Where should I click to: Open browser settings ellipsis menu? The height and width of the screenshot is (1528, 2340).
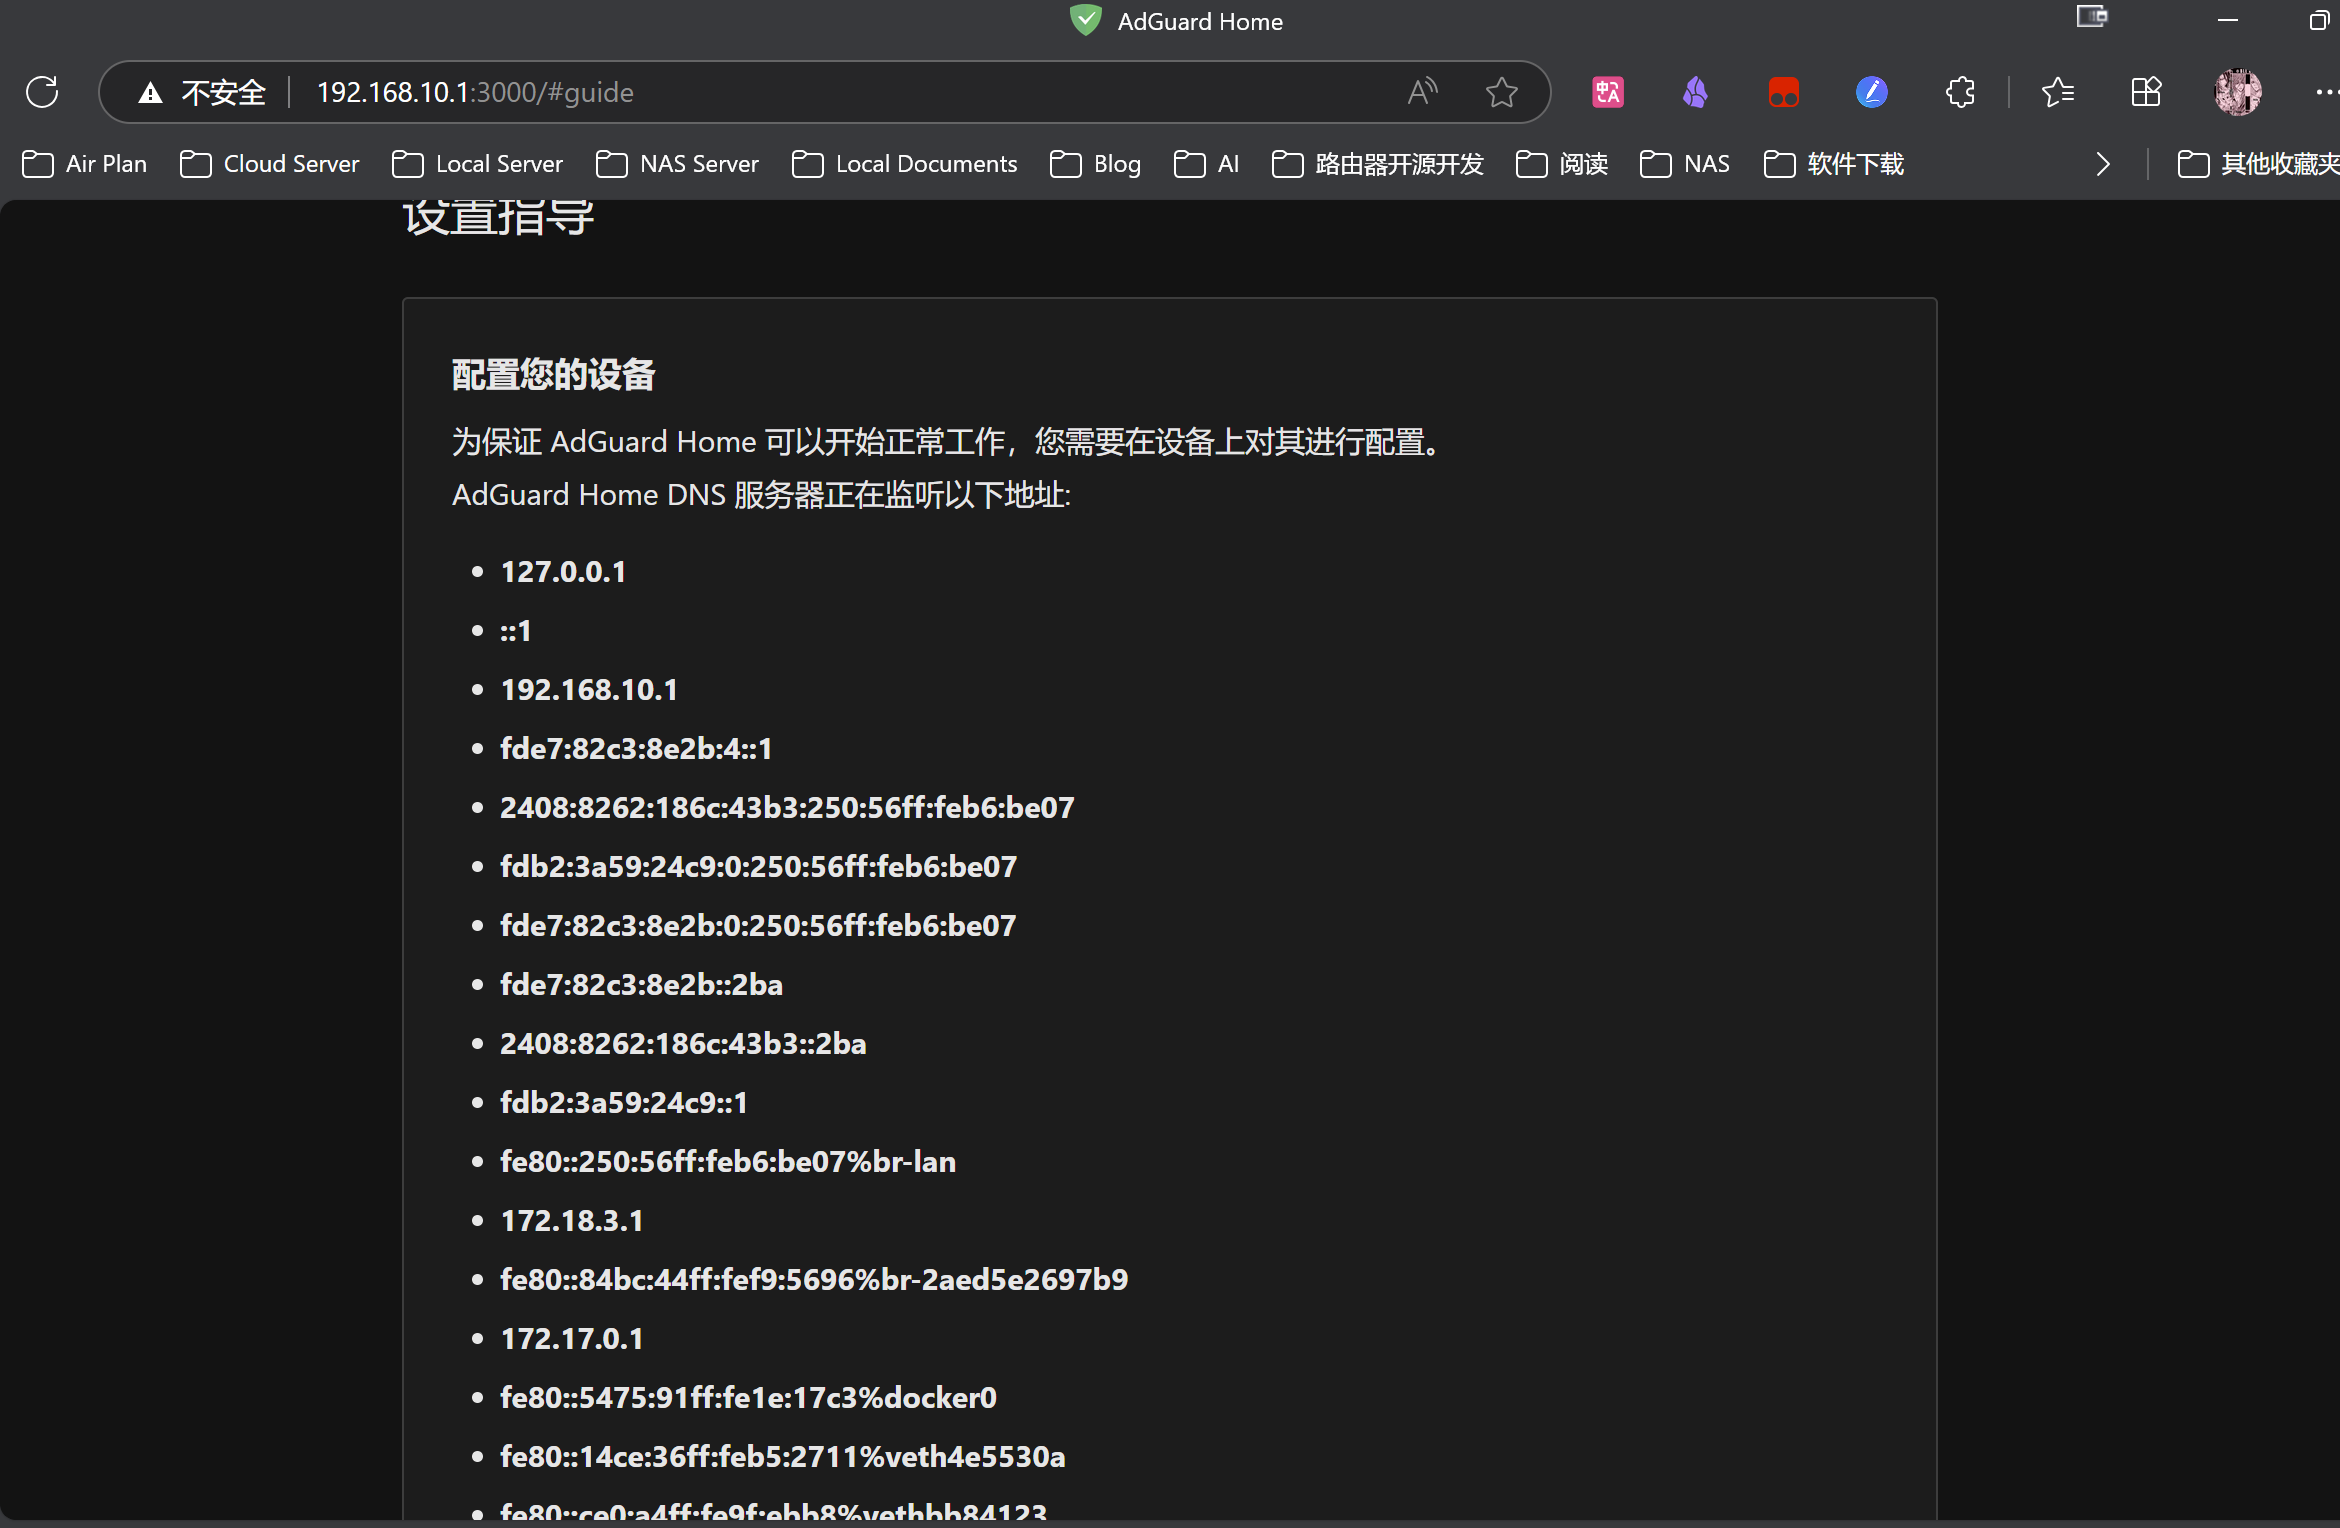pyautogui.click(x=2326, y=92)
